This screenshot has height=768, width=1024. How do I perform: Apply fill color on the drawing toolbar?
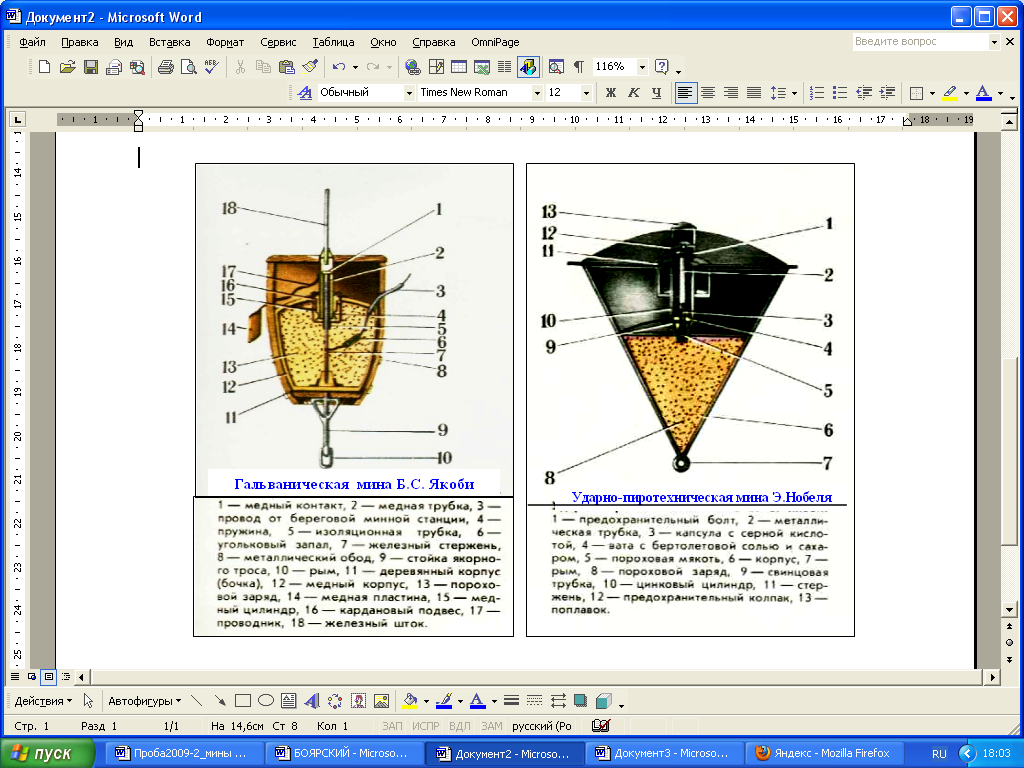(409, 701)
